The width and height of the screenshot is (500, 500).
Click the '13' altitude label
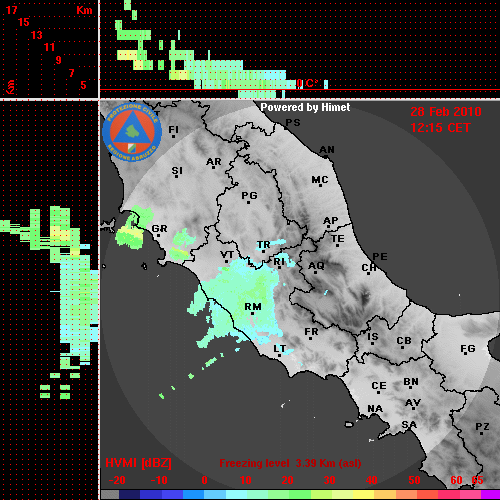tap(37, 35)
